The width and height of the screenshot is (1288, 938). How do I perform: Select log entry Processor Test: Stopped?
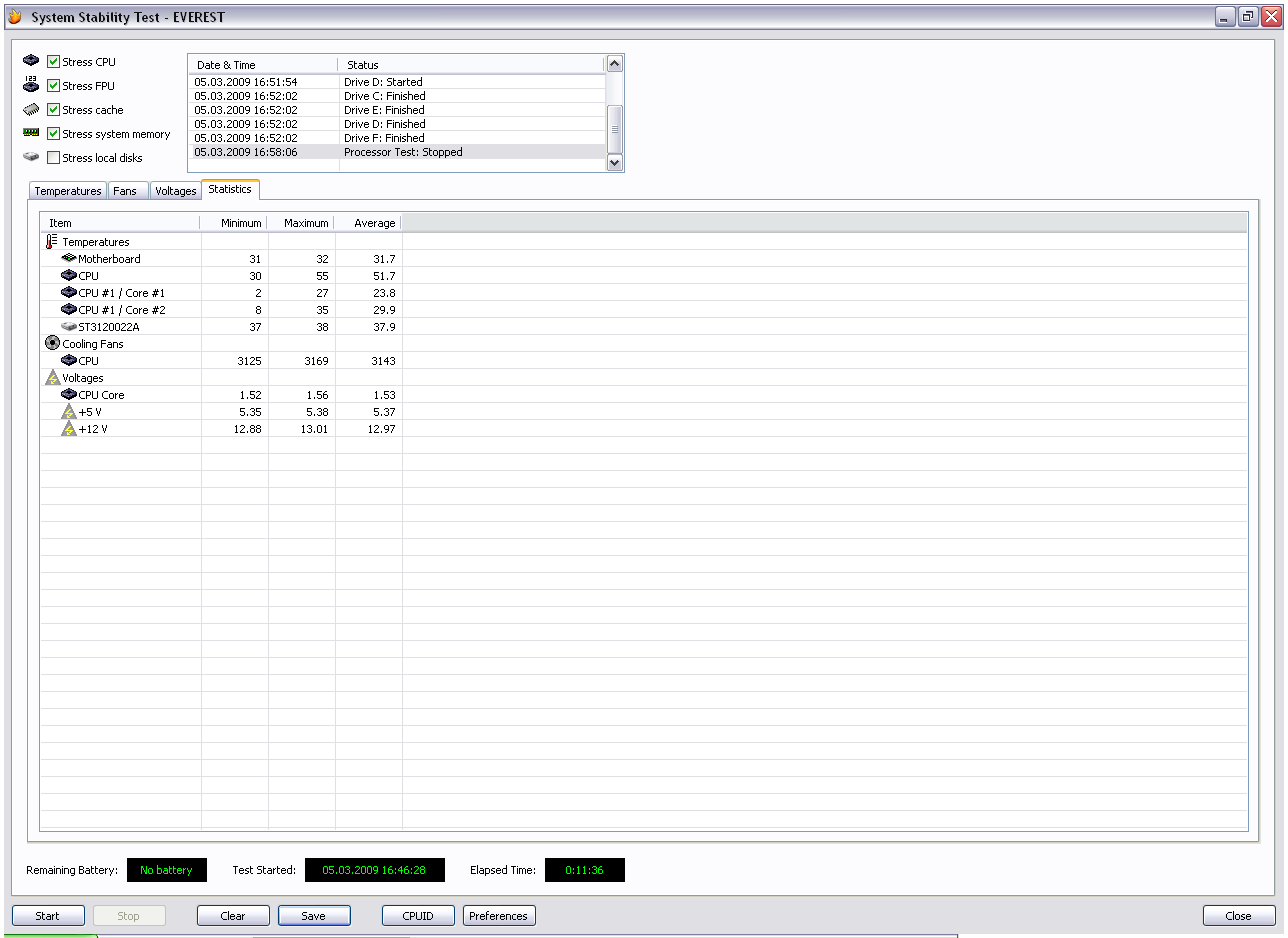pos(397,152)
